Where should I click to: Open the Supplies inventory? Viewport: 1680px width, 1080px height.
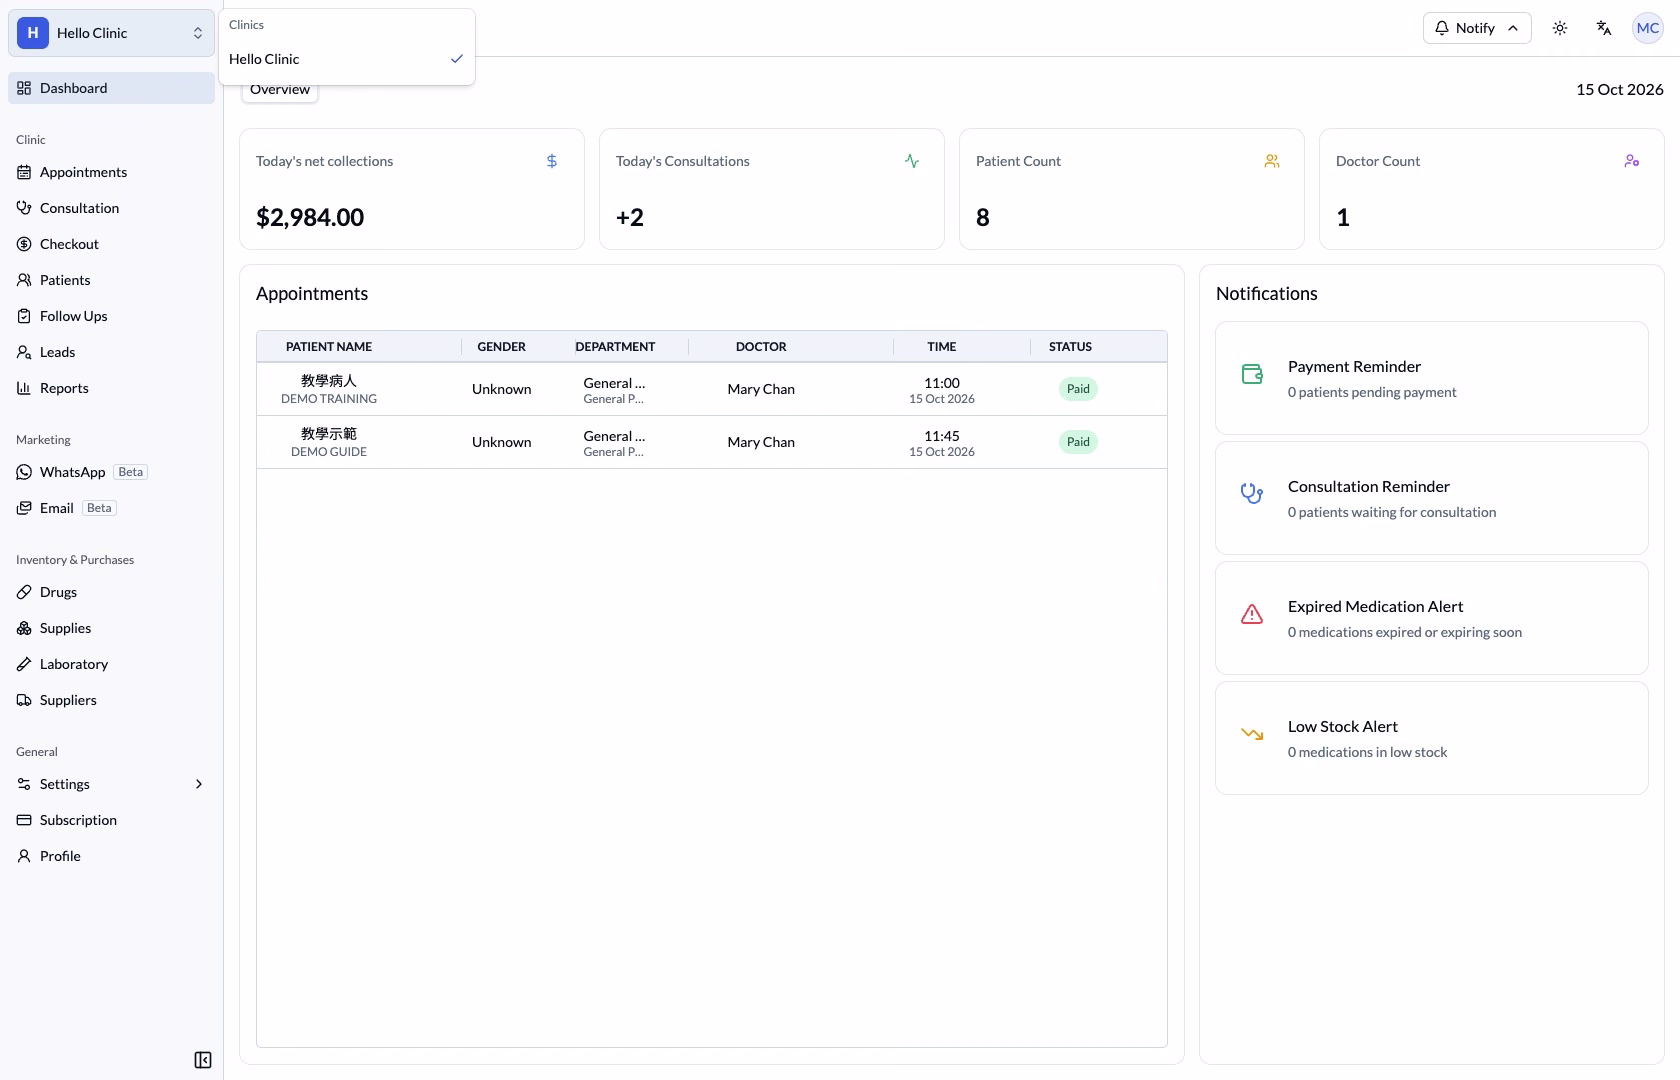pos(111,628)
